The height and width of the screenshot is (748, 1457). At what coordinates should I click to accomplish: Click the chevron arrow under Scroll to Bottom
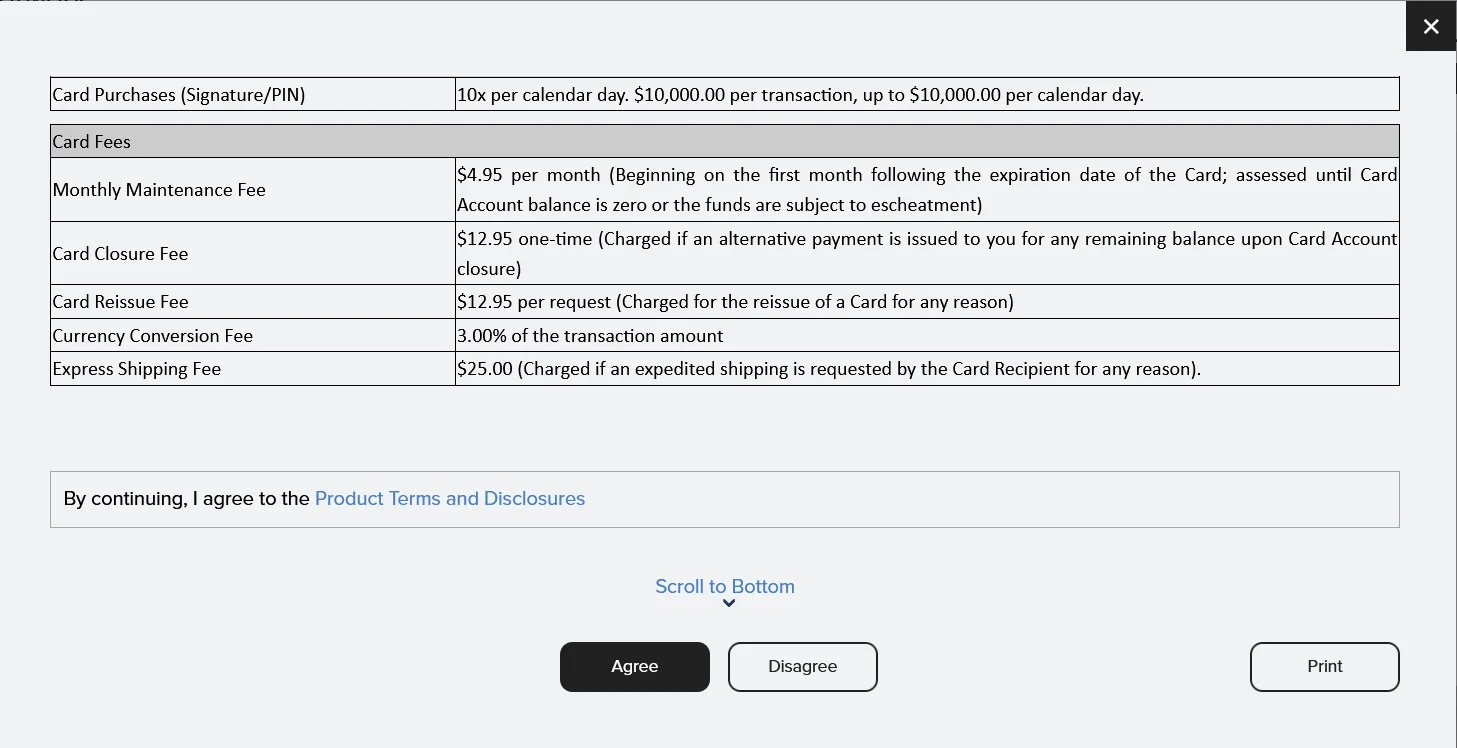point(729,603)
